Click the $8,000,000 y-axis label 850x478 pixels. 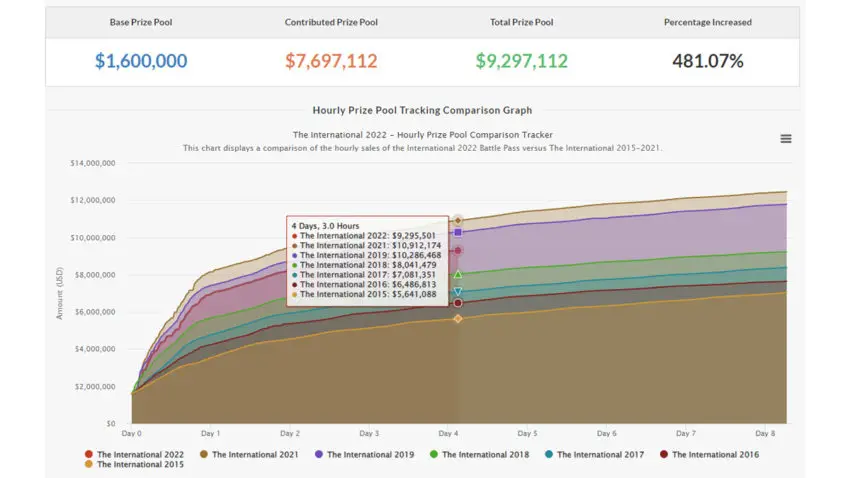click(95, 275)
